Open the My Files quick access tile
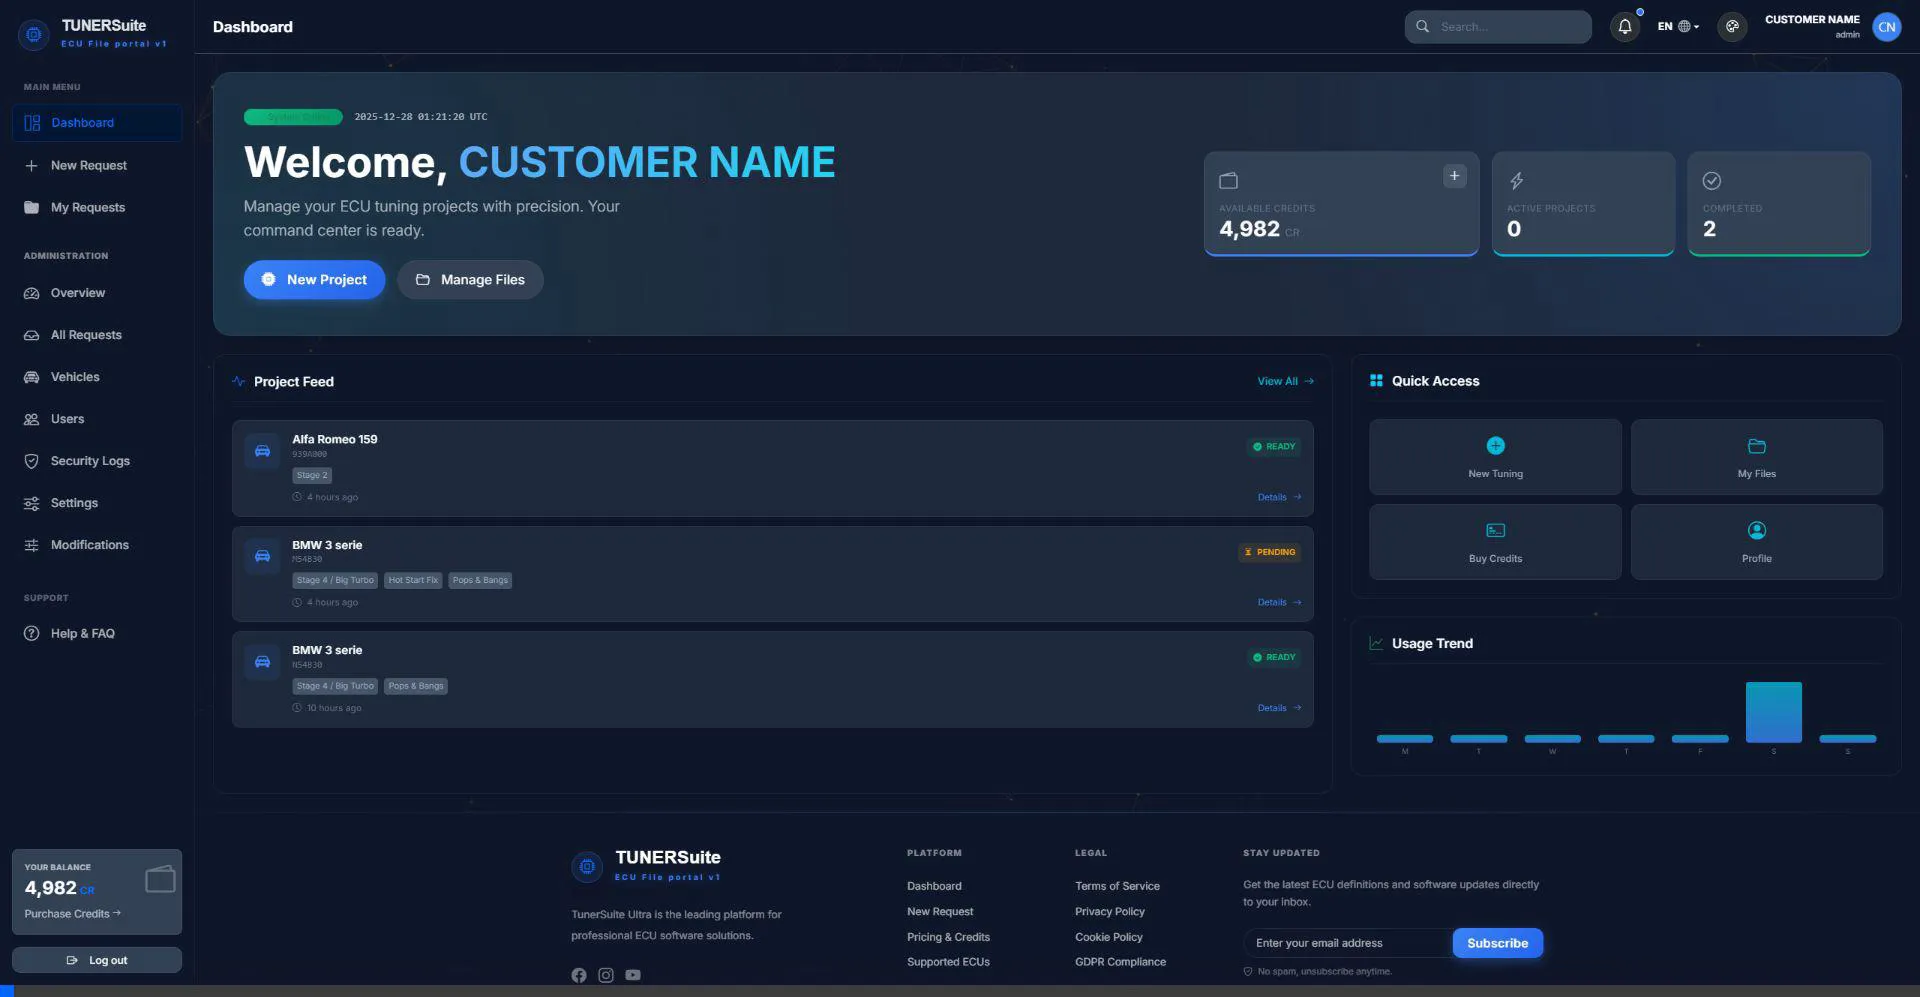The image size is (1920, 997). click(x=1756, y=457)
